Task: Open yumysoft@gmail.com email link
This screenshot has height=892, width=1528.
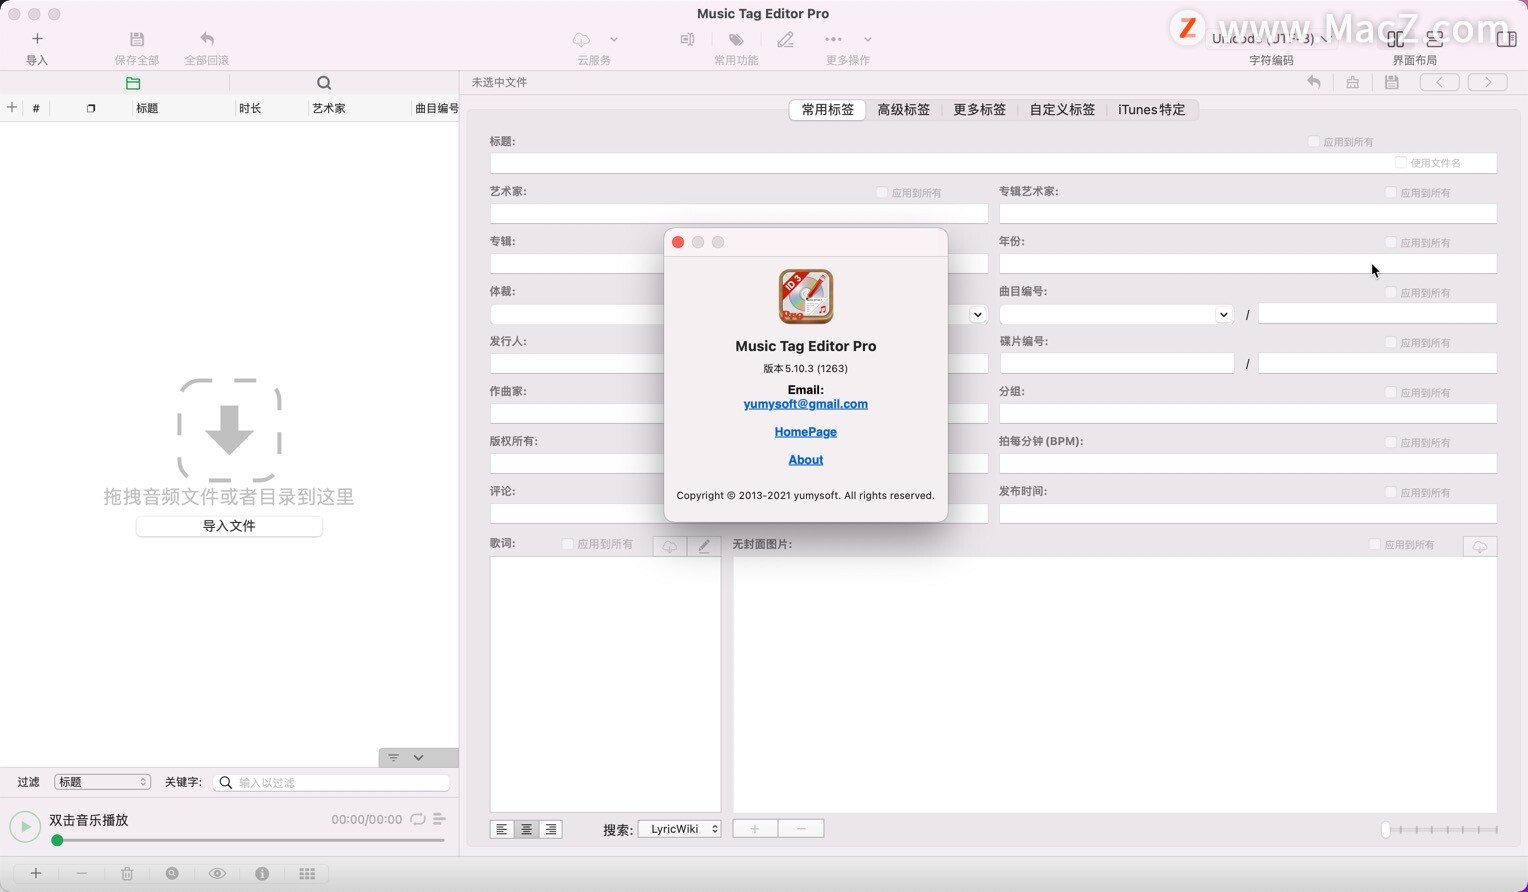Action: coord(806,404)
